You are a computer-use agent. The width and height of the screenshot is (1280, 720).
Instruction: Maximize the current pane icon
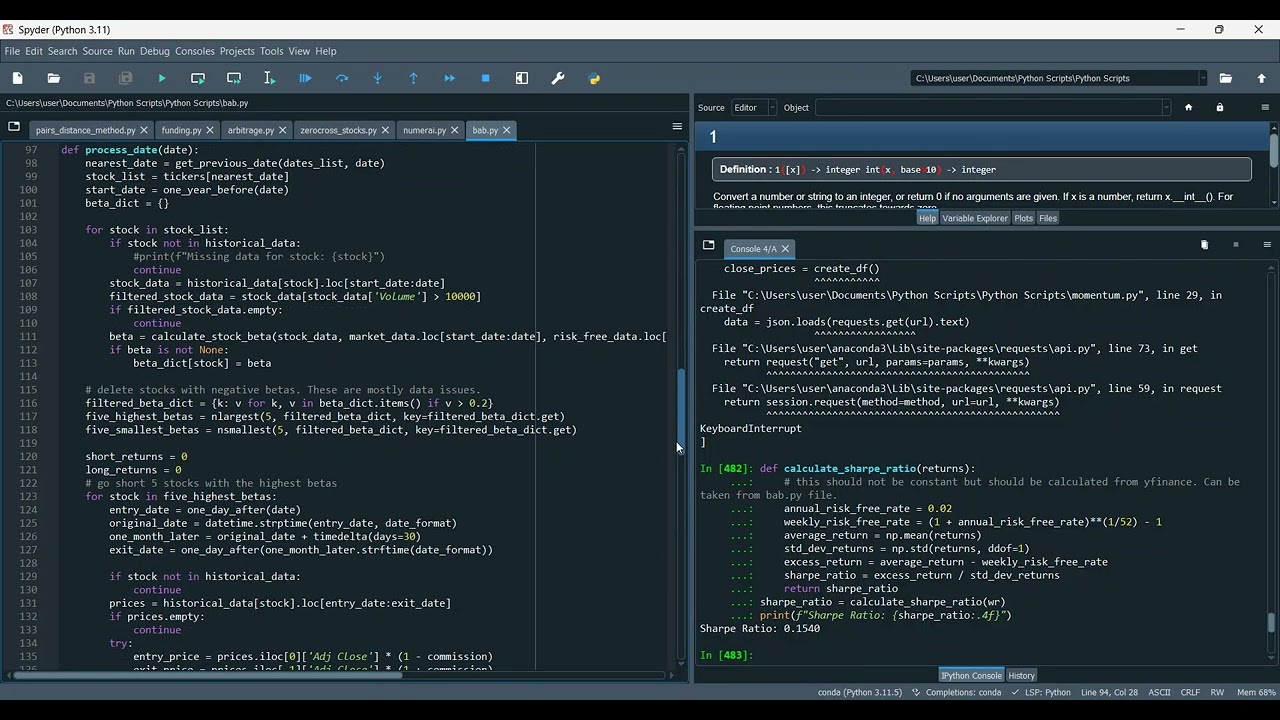coord(522,78)
